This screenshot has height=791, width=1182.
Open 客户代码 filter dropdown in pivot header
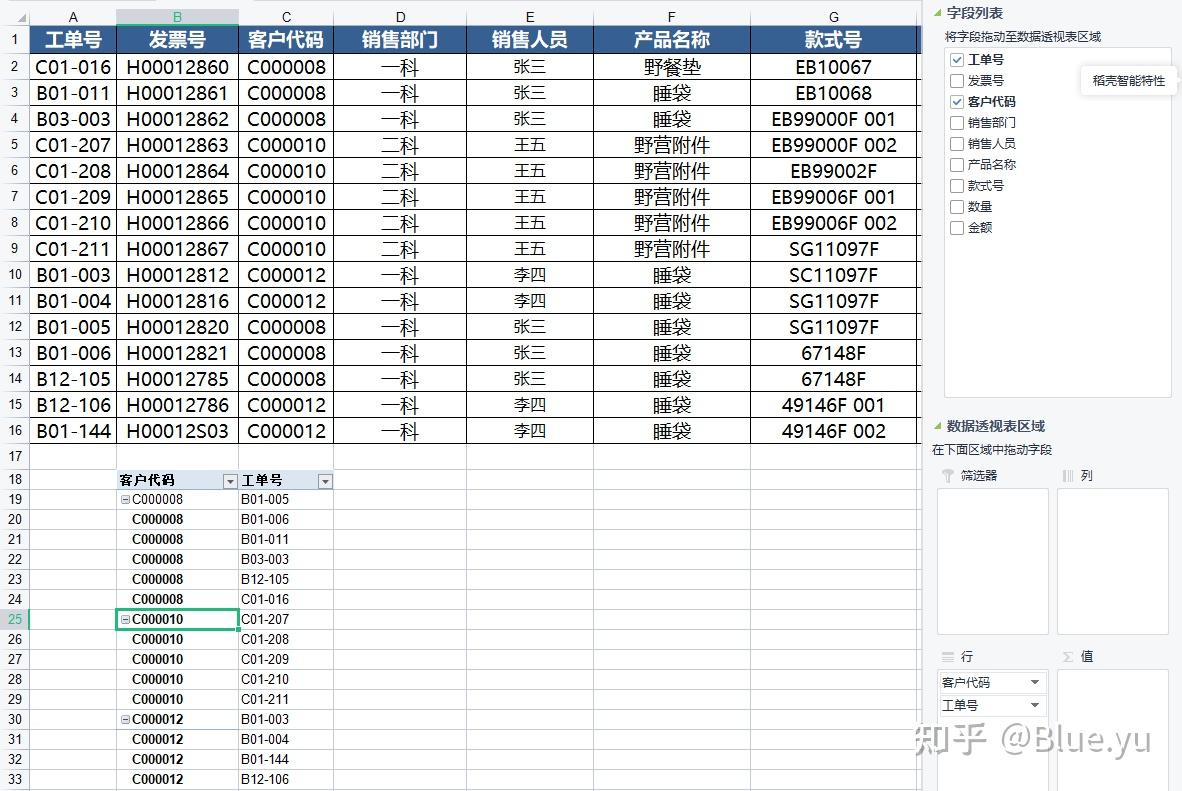tap(230, 481)
